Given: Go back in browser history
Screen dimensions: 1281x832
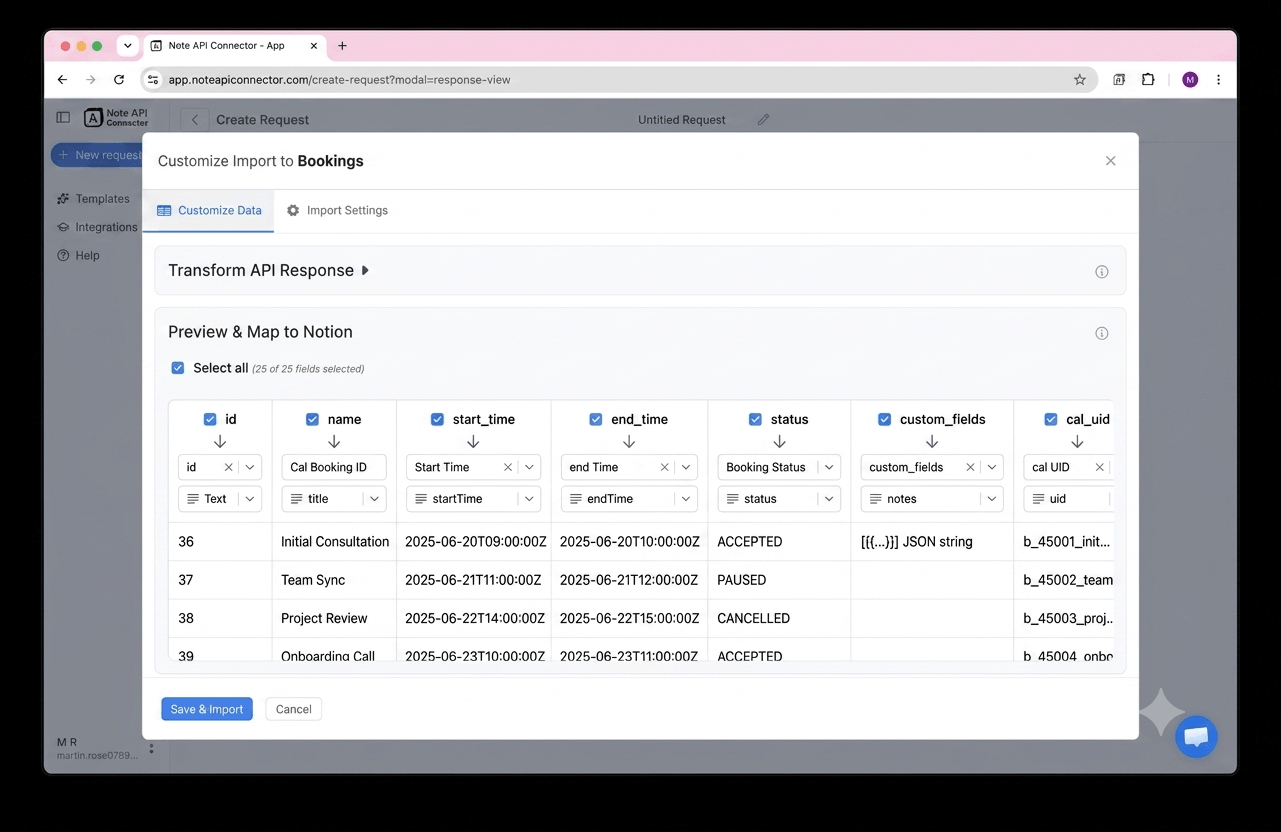Looking at the screenshot, I should click(62, 80).
